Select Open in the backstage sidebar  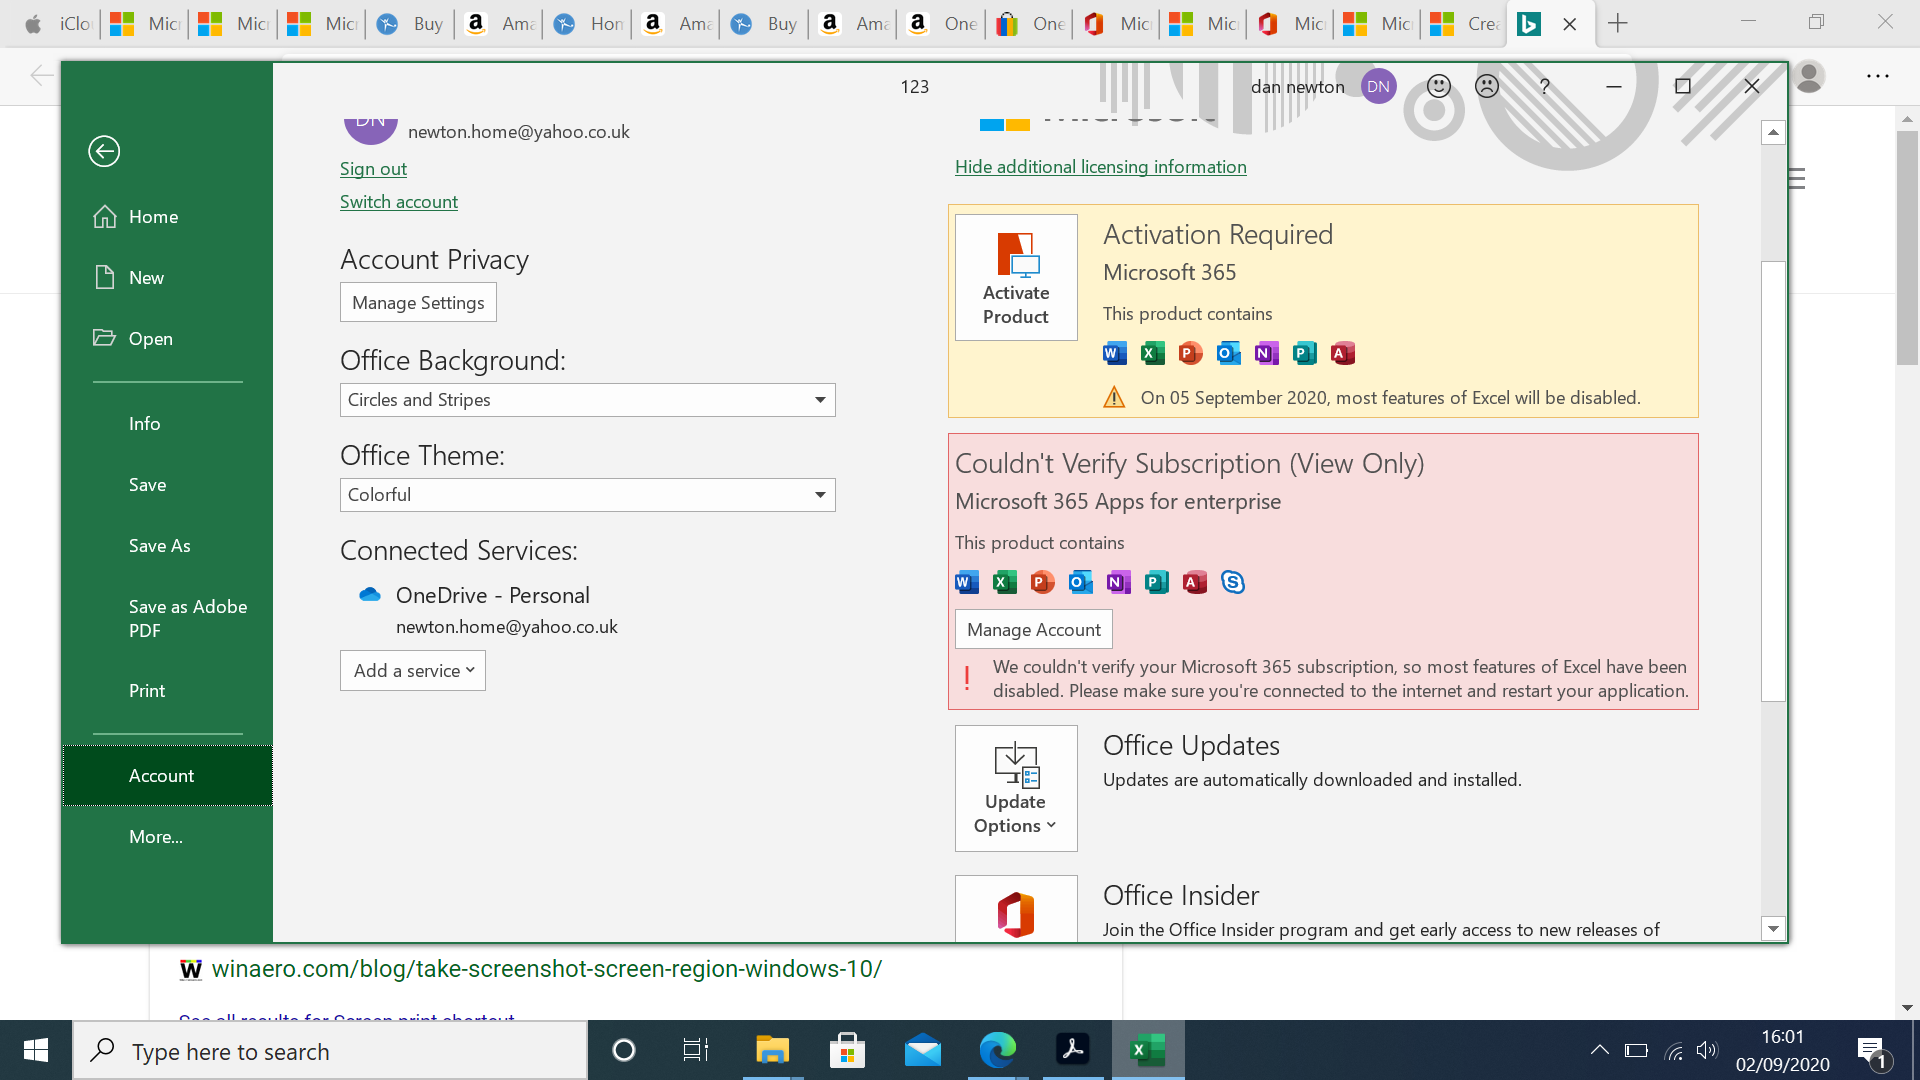(x=167, y=339)
